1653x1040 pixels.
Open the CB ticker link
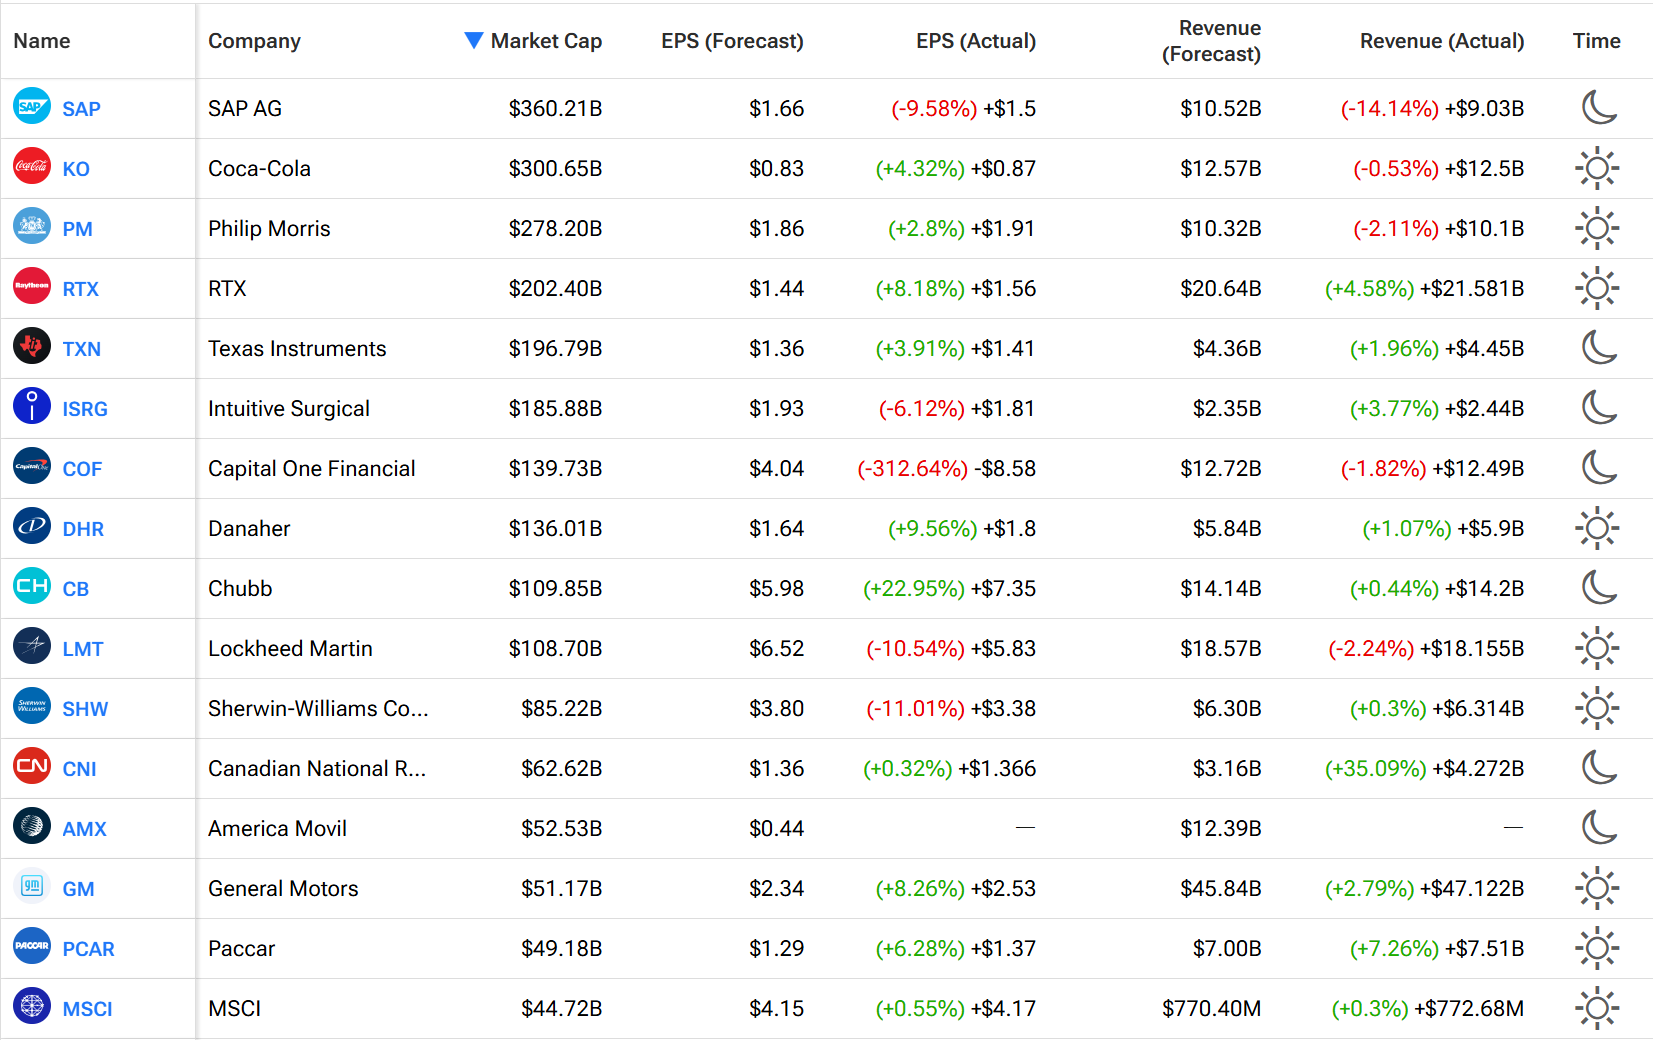(x=76, y=589)
